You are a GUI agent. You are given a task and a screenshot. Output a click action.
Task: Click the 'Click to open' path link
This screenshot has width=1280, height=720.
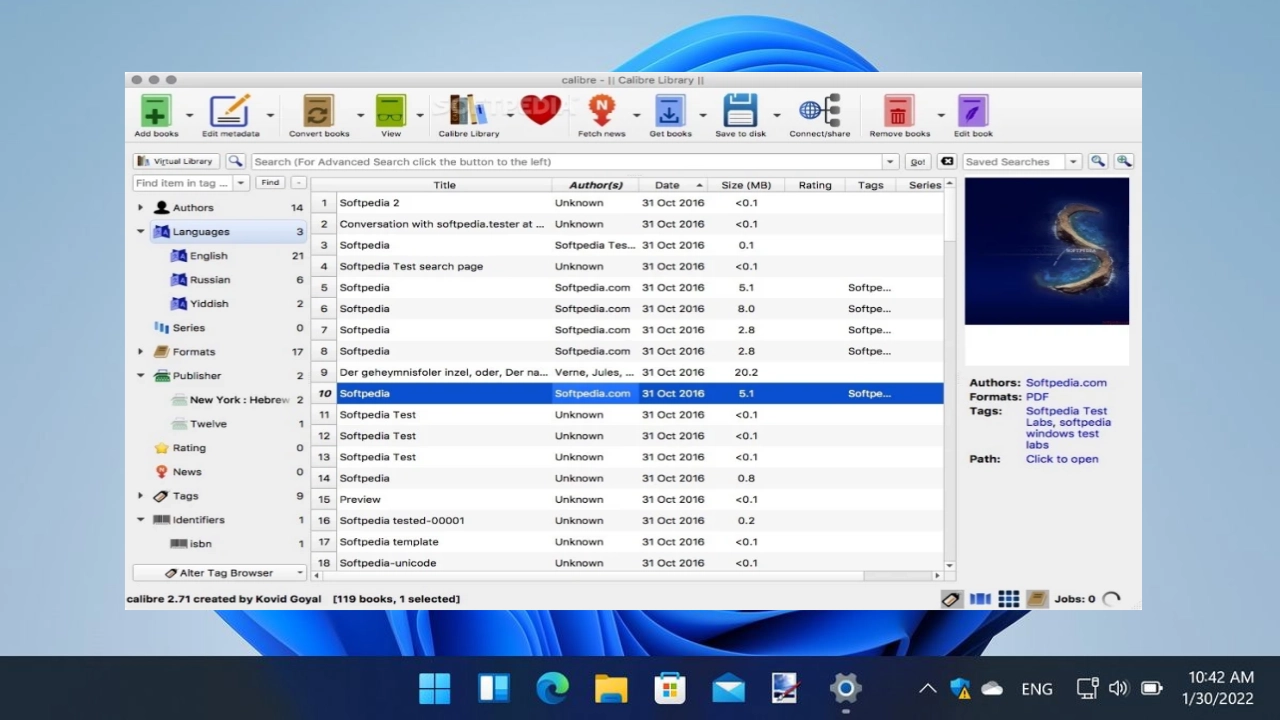(1062, 459)
